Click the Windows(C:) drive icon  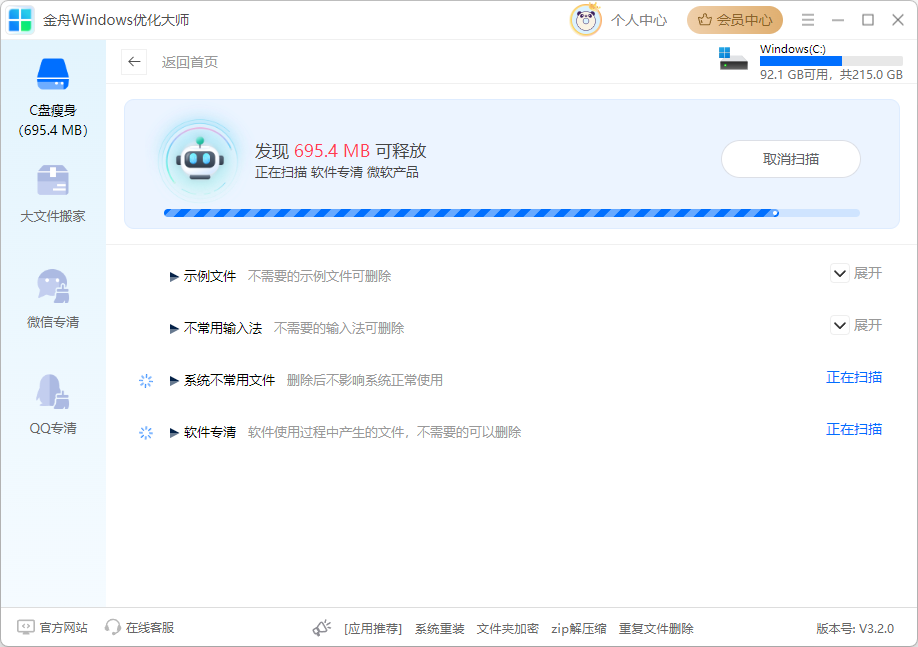[x=733, y=59]
